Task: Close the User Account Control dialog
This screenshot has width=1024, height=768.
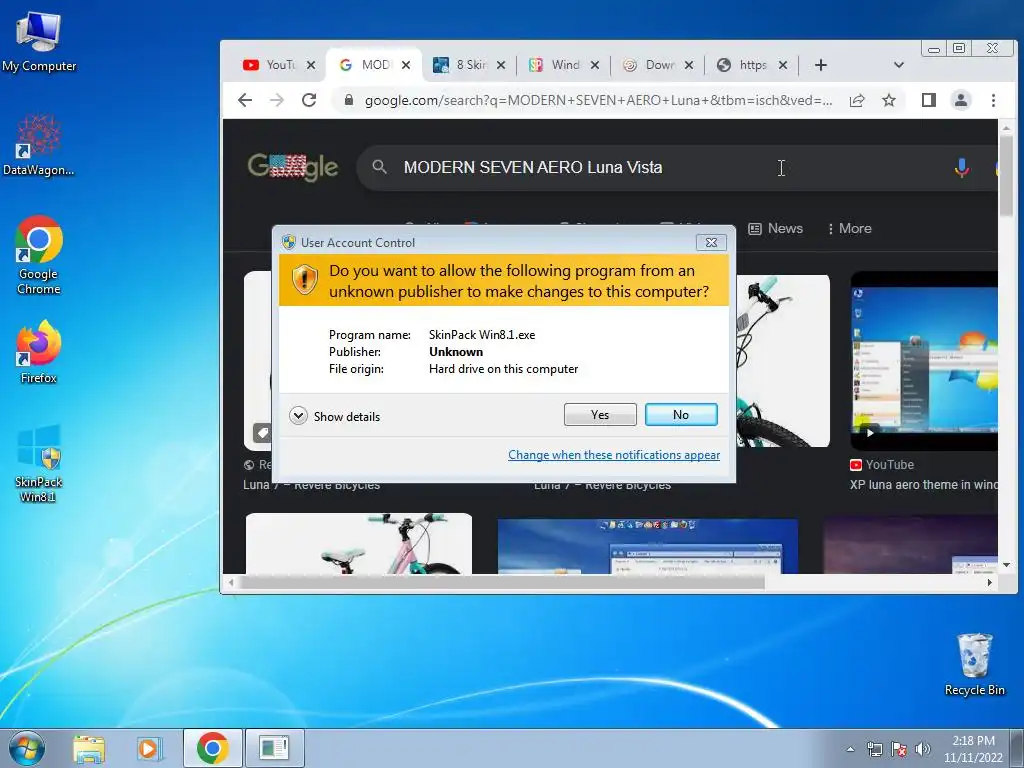Action: tap(711, 242)
